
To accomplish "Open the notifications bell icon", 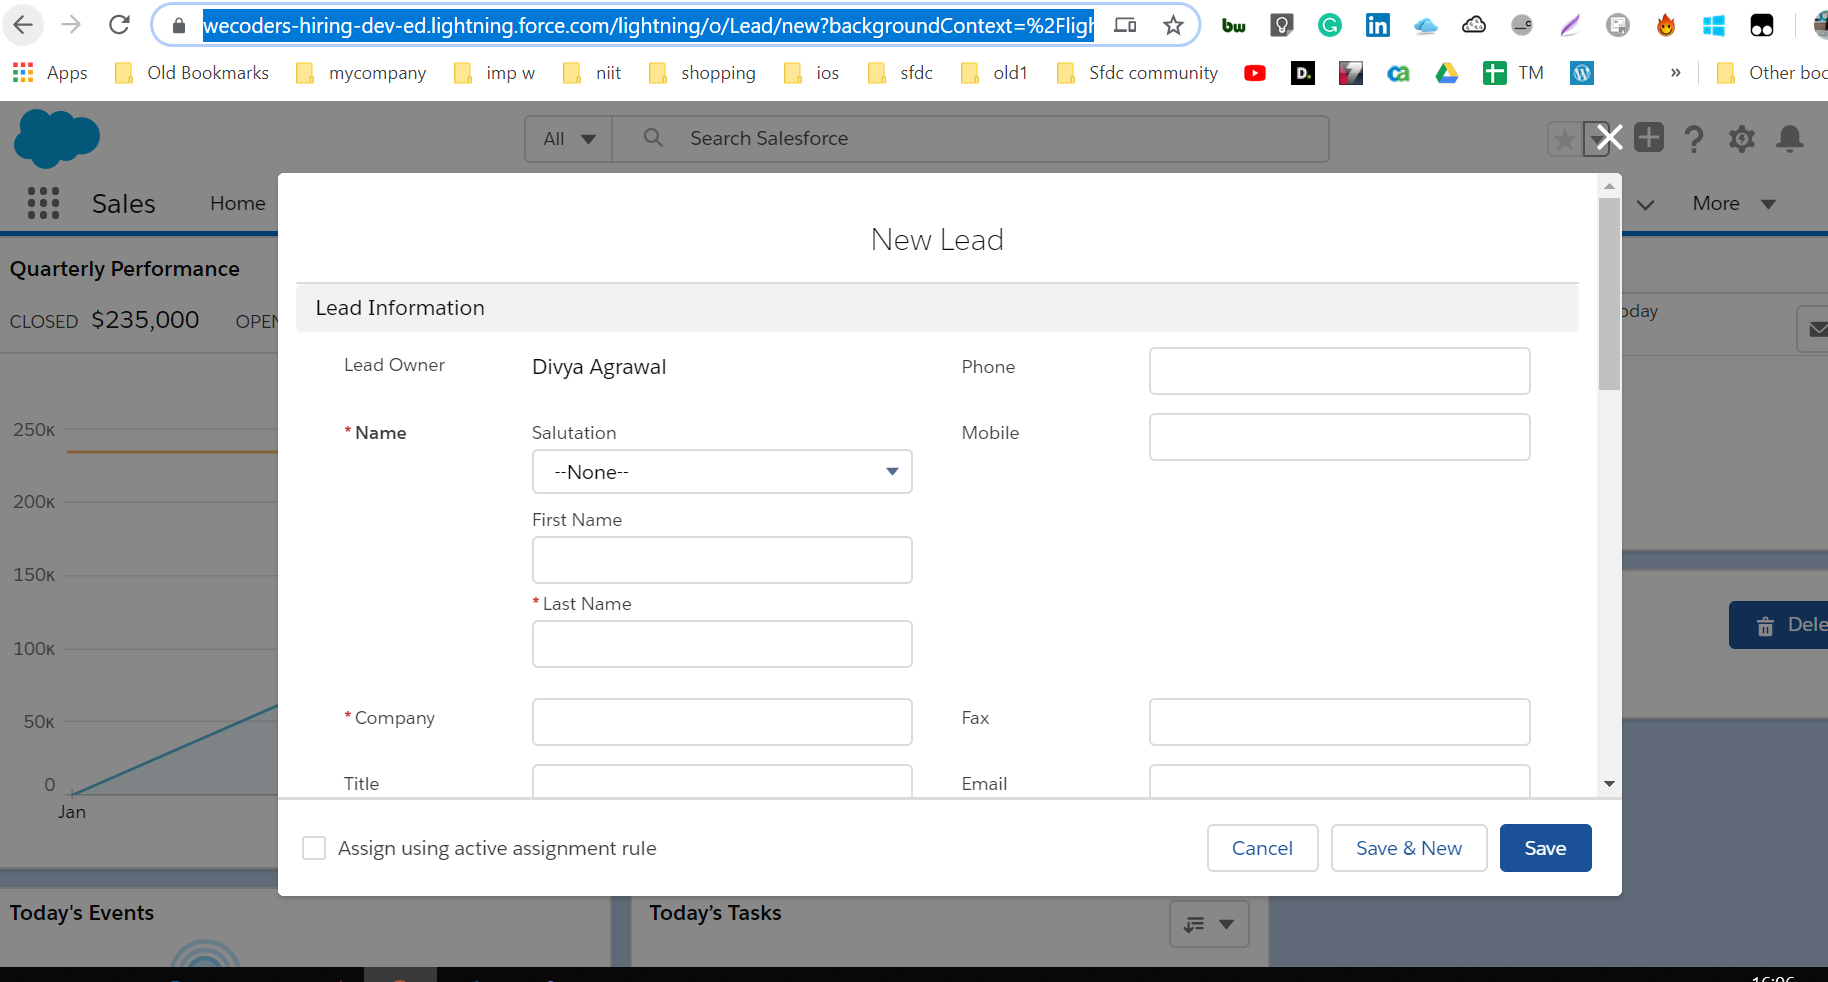I will 1789,139.
